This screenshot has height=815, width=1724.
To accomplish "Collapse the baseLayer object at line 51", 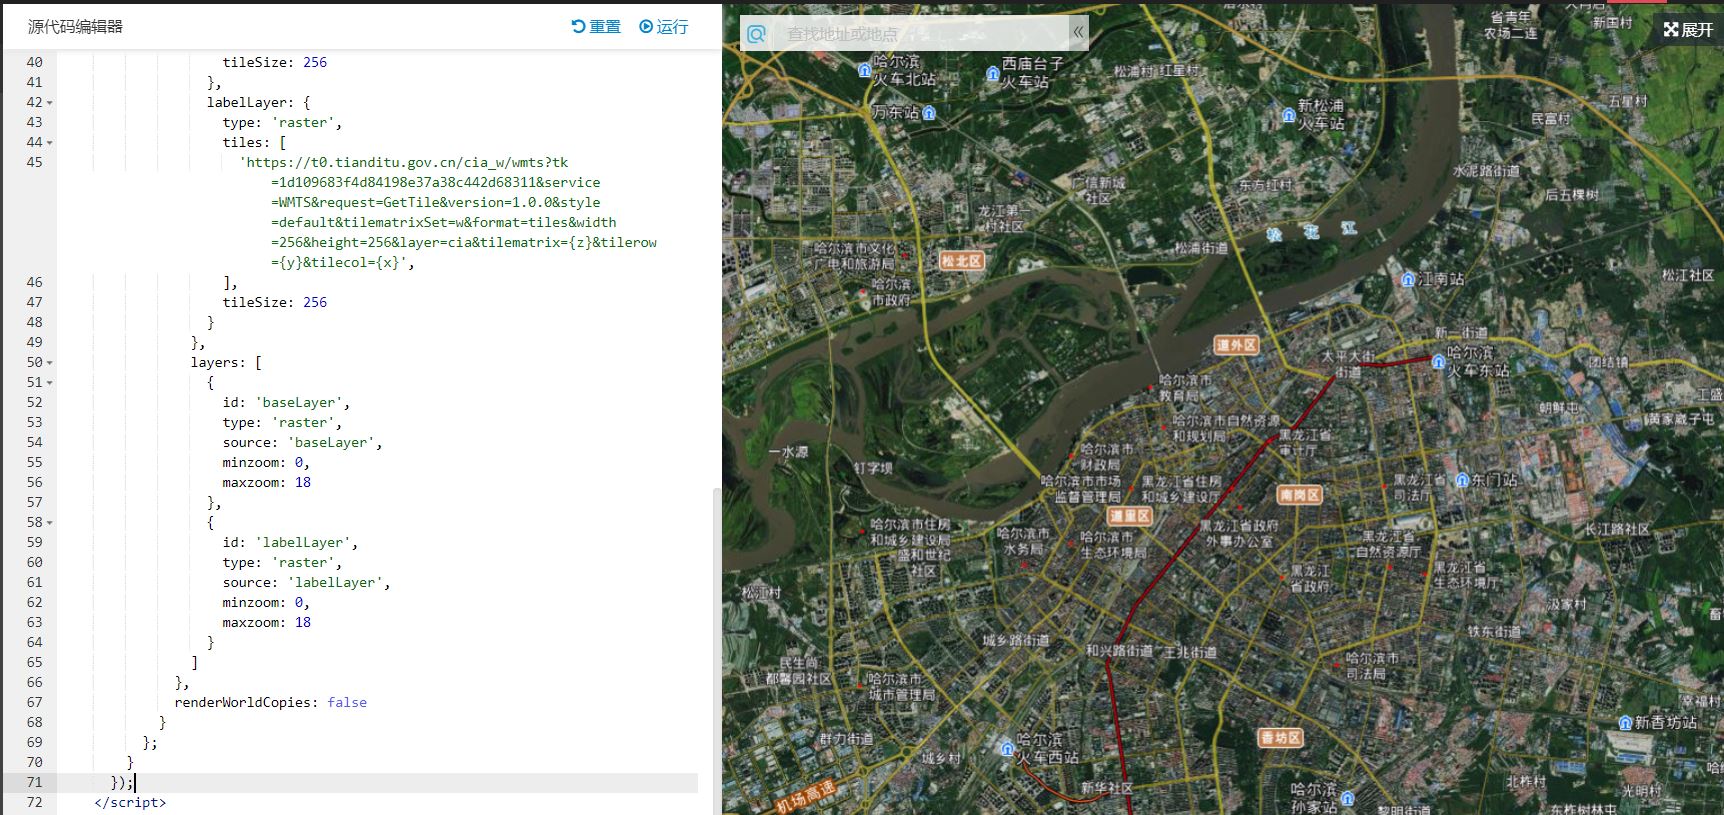I will click(x=50, y=383).
